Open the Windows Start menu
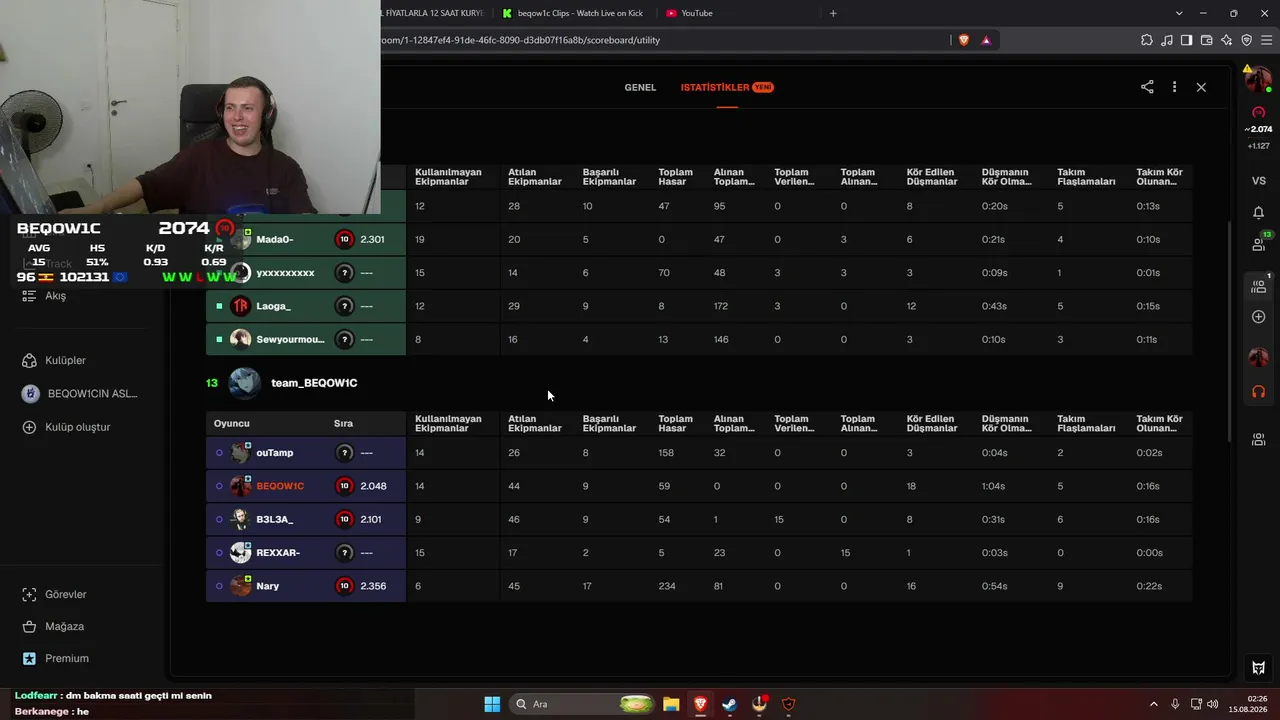 (x=492, y=704)
